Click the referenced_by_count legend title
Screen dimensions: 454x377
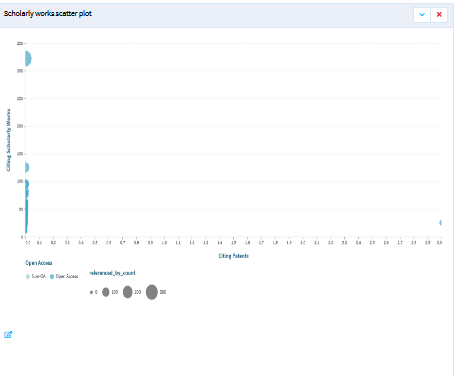click(112, 273)
